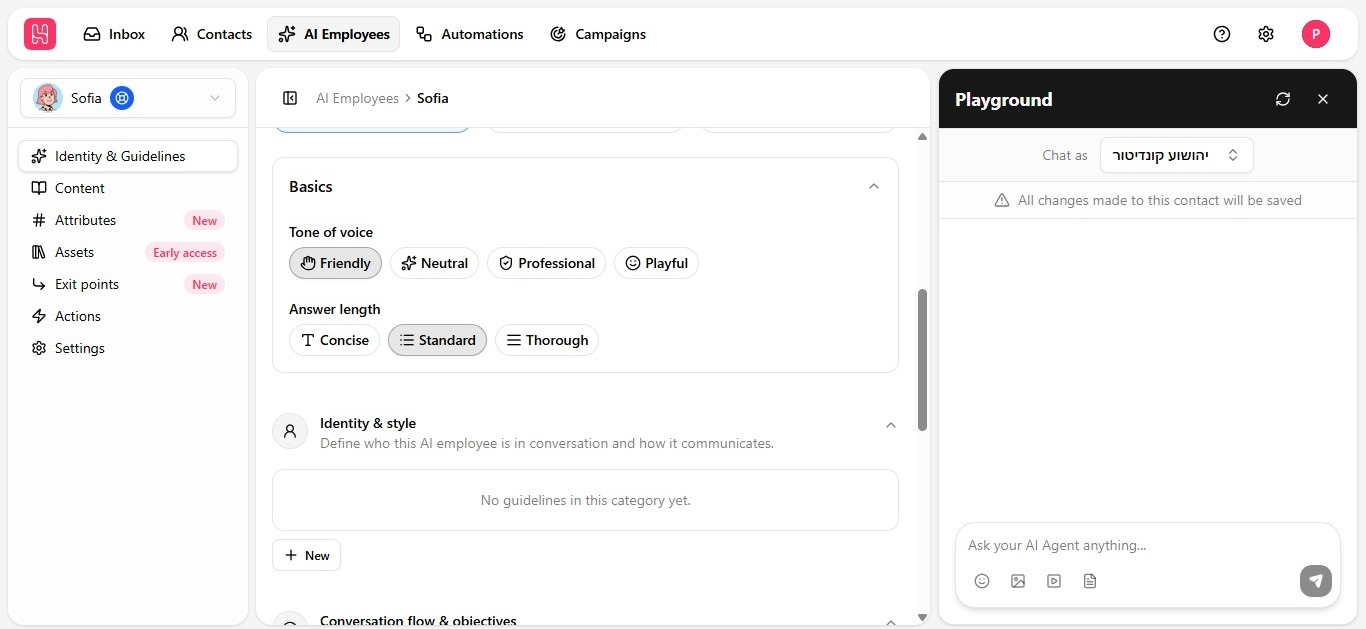Go to Exit points section
1366x629 pixels.
[128, 284]
